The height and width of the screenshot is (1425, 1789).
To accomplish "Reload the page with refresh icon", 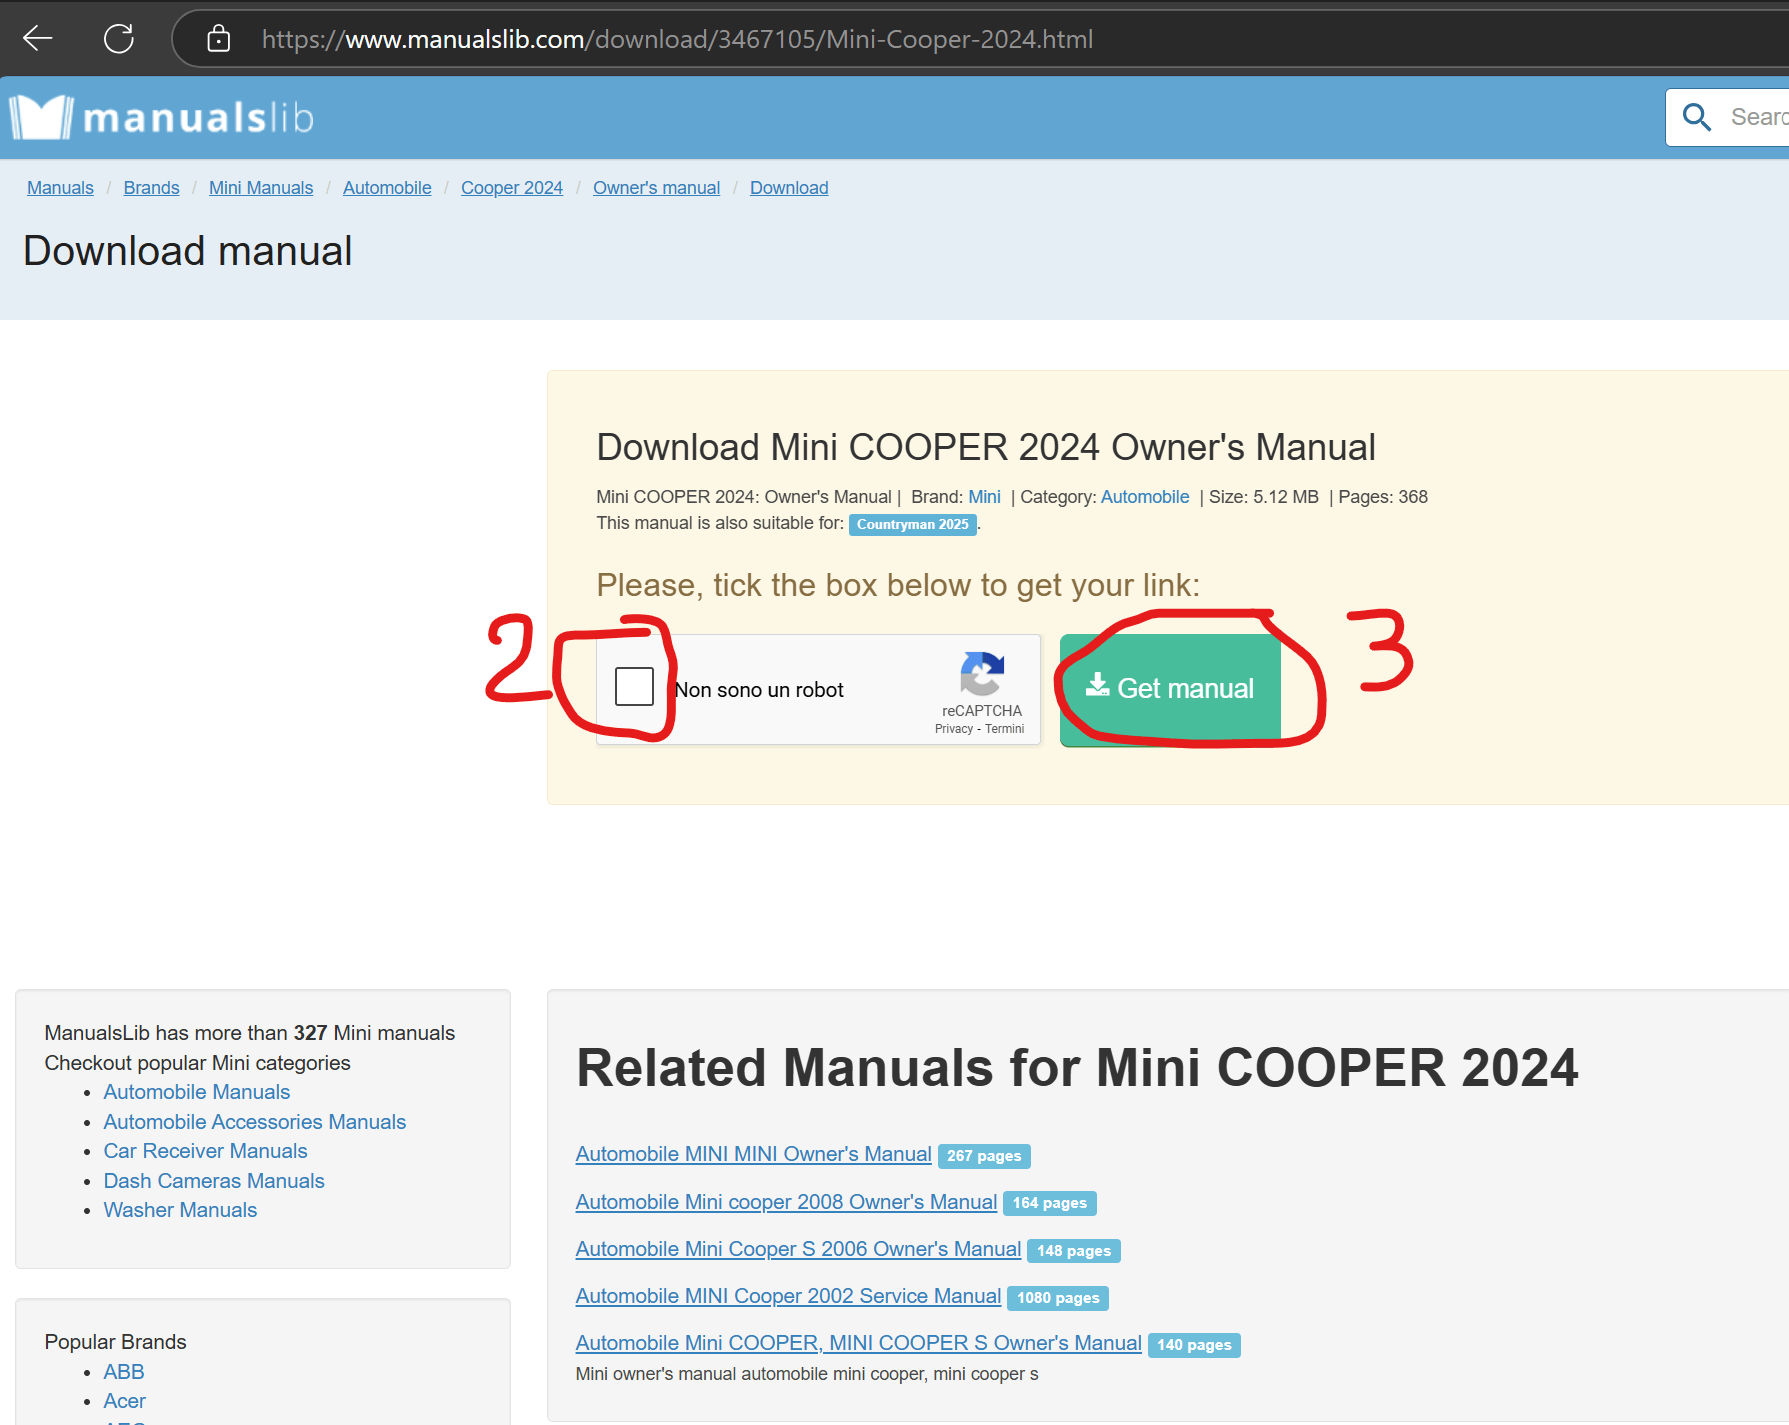I will click(x=118, y=39).
